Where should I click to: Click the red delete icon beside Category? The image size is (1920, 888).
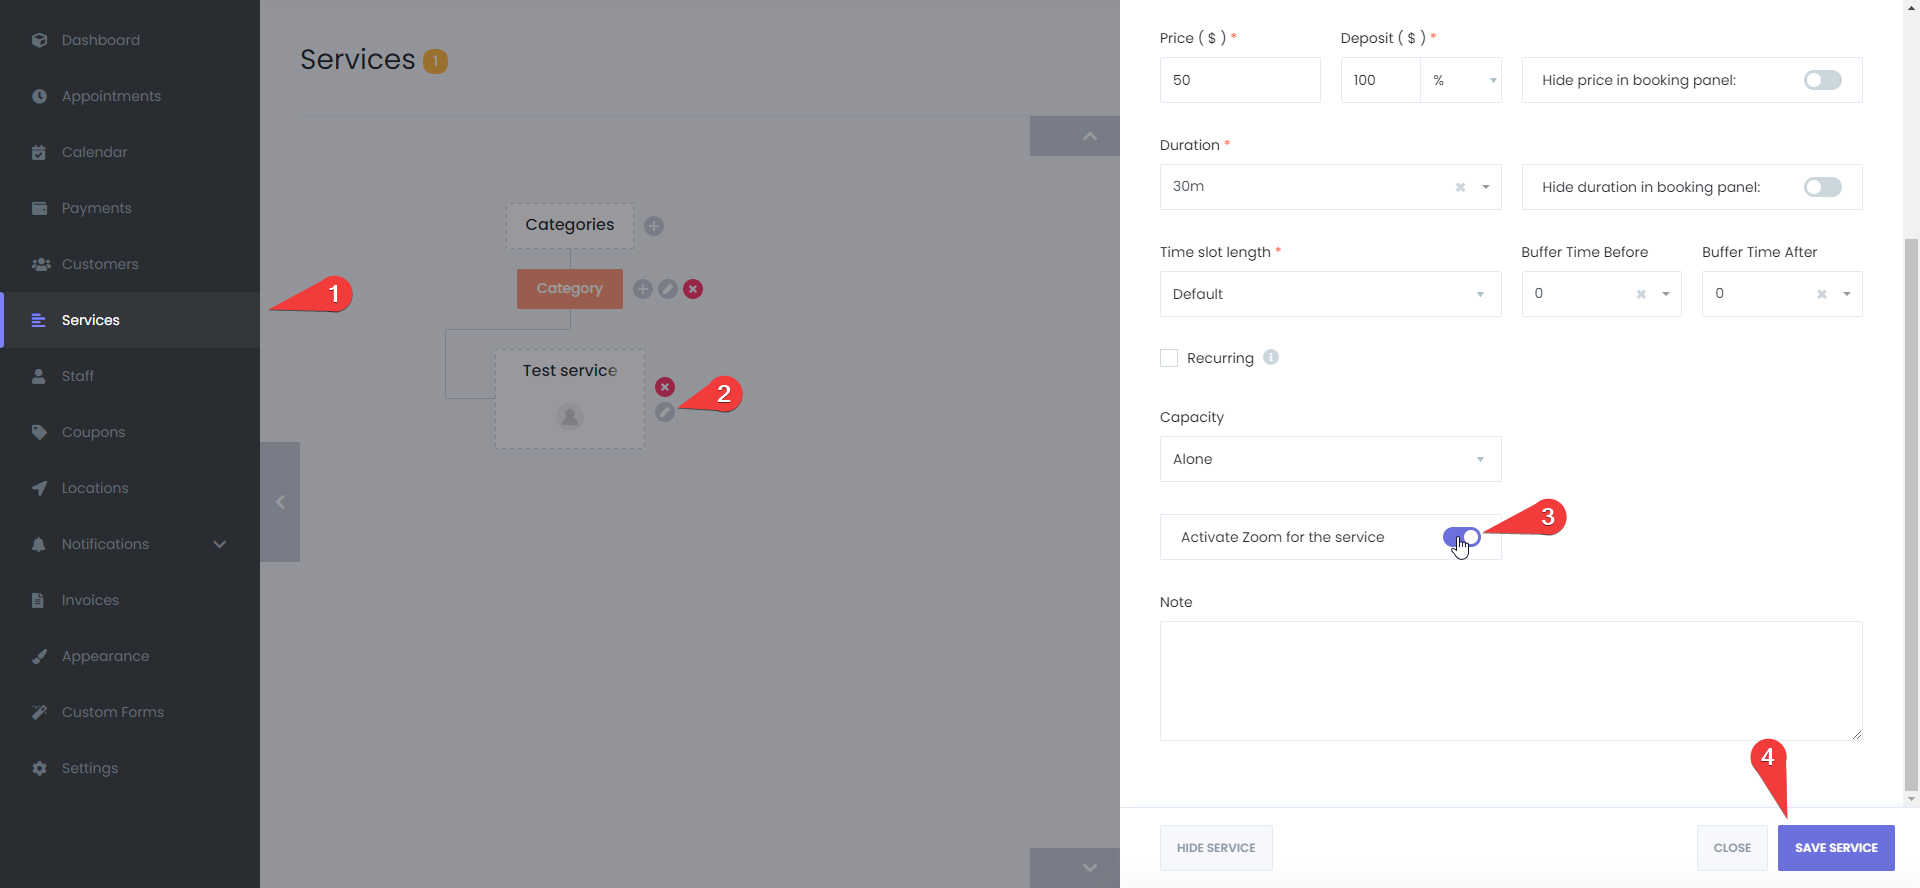pyautogui.click(x=693, y=289)
